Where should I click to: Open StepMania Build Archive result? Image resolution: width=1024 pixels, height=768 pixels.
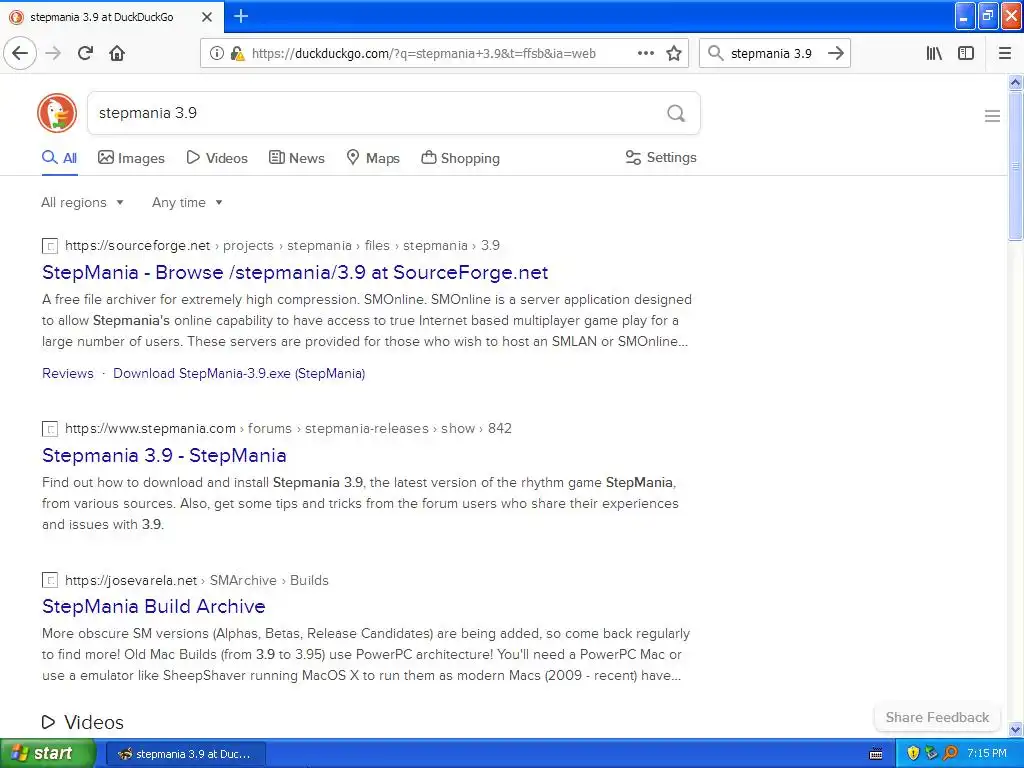click(153, 606)
